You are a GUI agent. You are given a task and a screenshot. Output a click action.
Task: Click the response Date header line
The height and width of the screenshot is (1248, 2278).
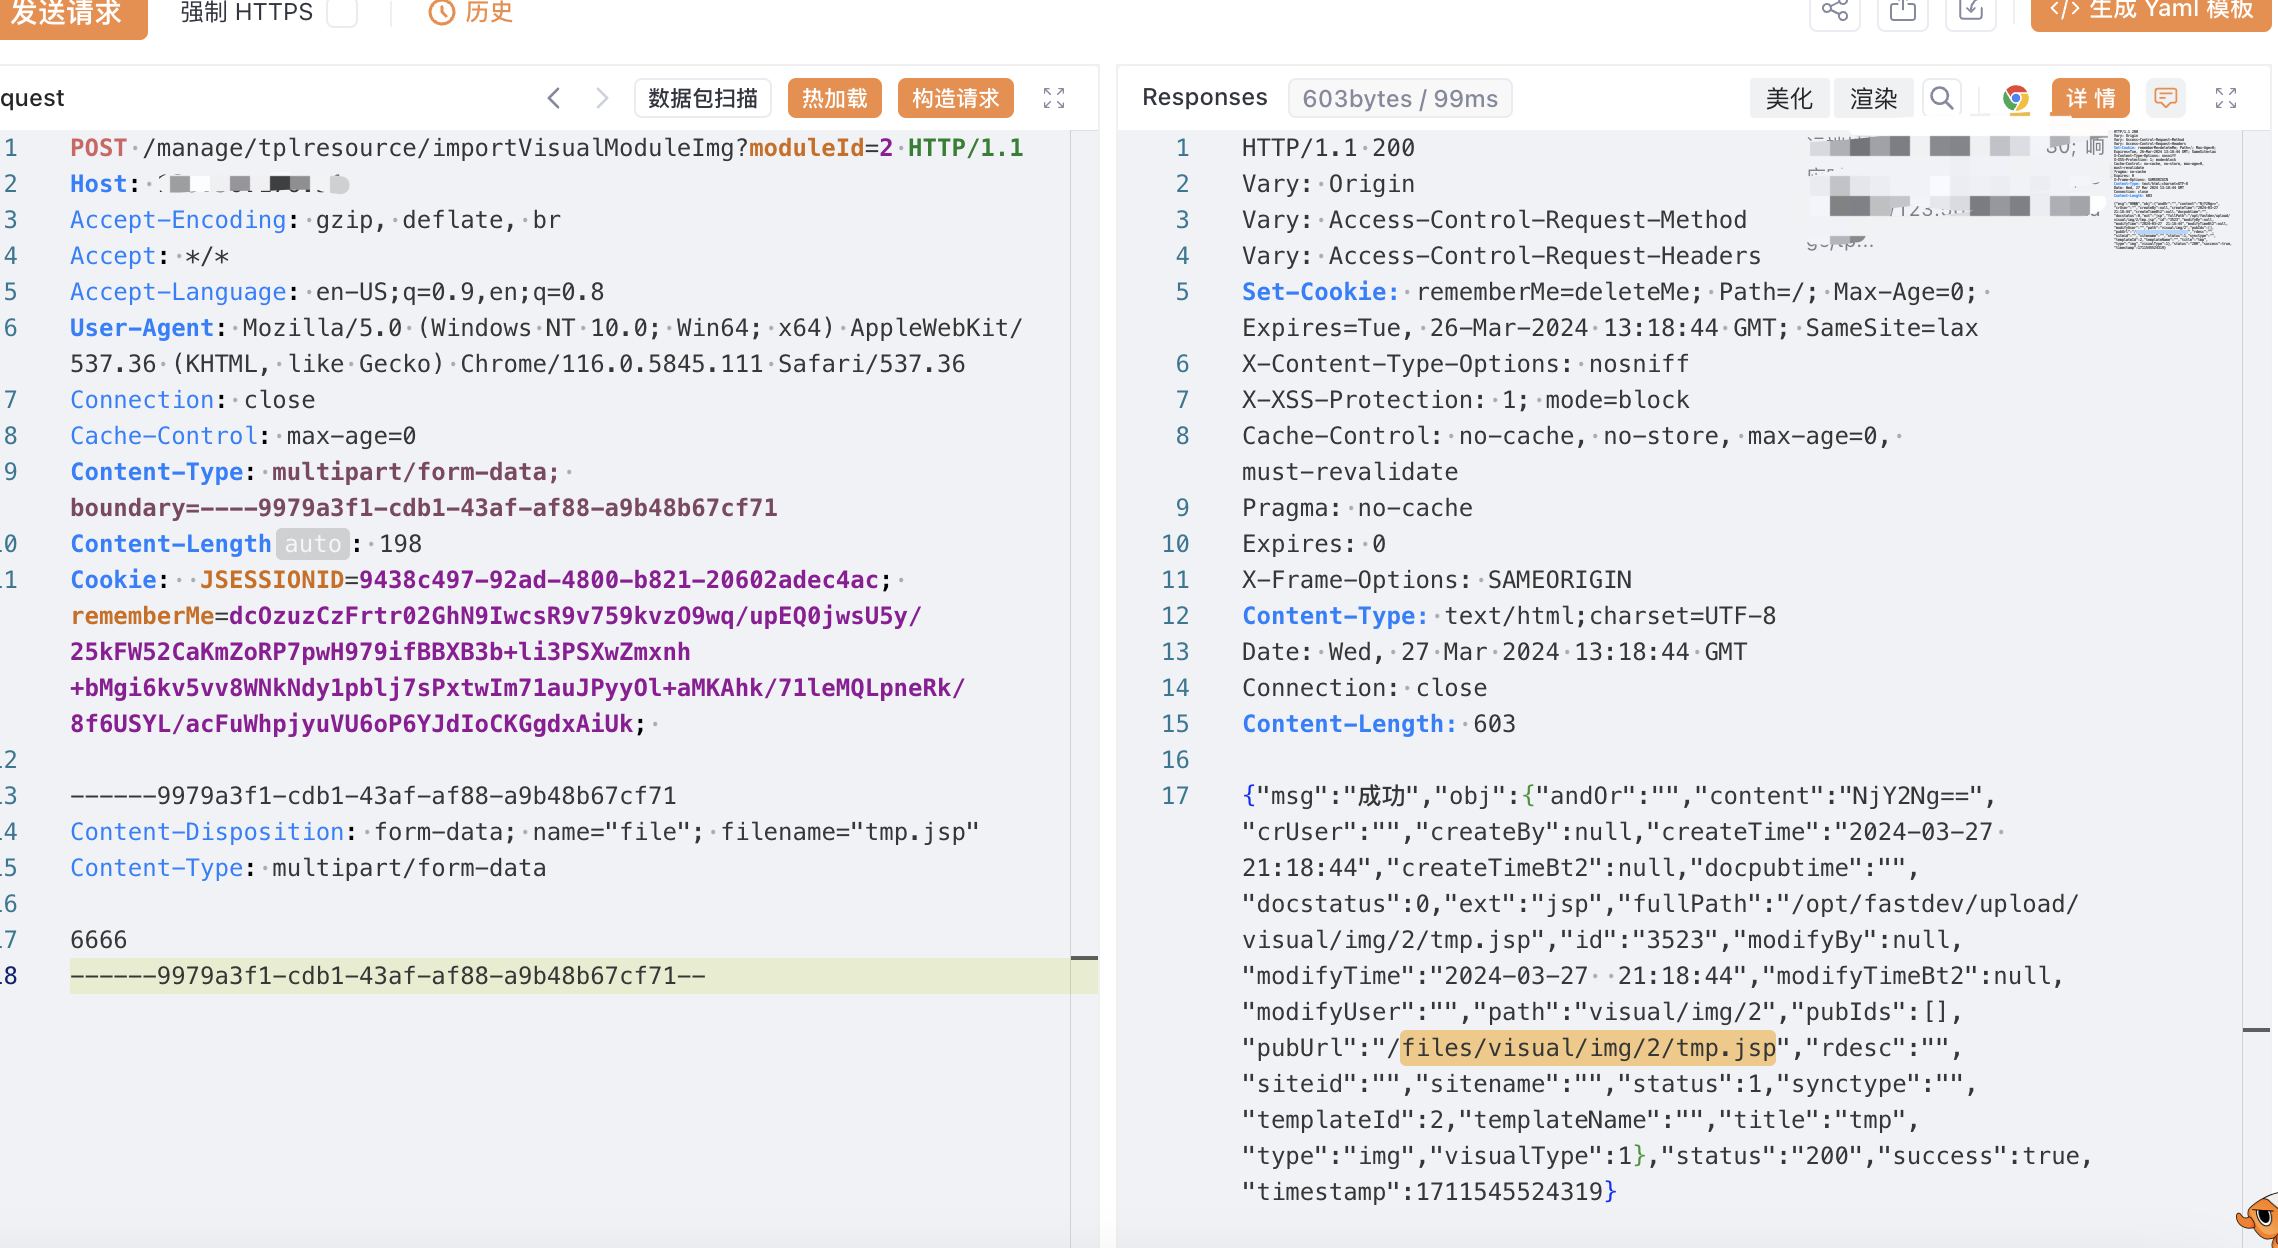tap(1494, 652)
